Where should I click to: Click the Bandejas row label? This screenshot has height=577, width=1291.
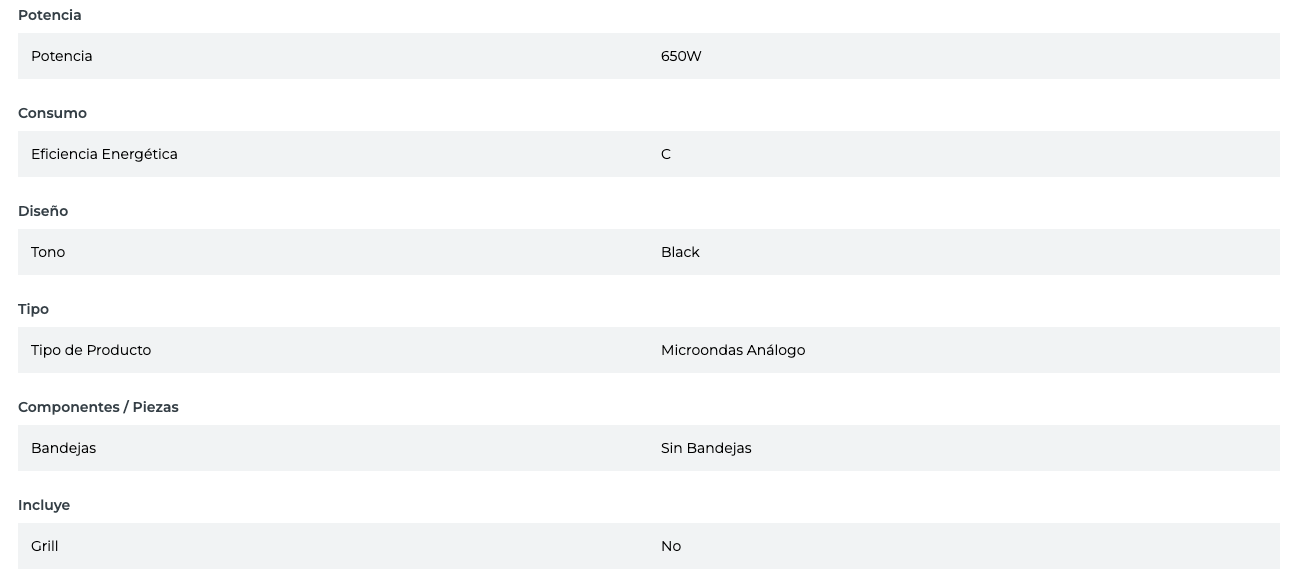coord(64,448)
